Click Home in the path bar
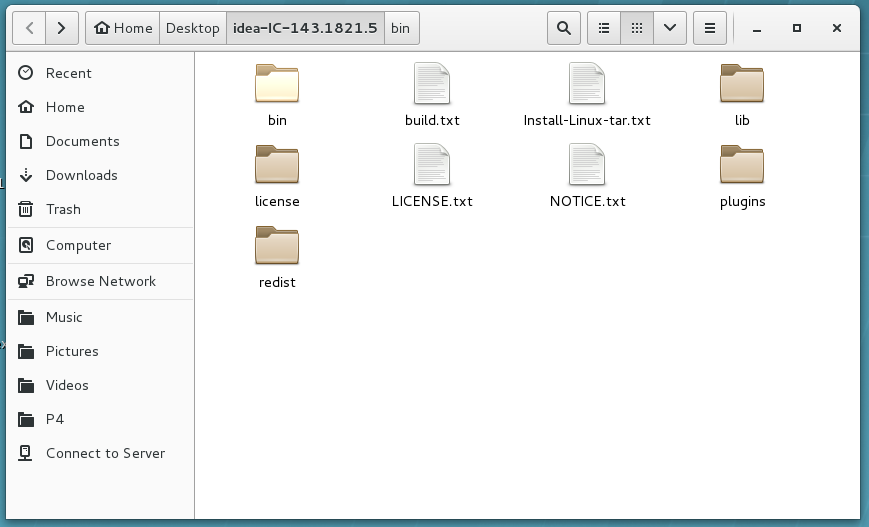The width and height of the screenshot is (869, 527). (x=122, y=28)
